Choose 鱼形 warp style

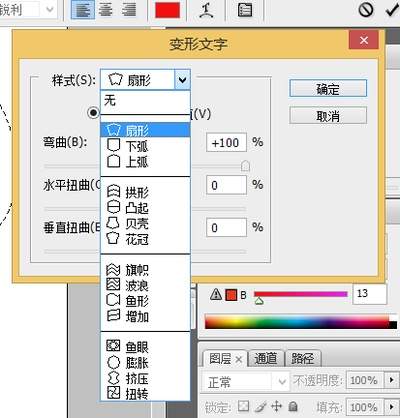[145, 301]
